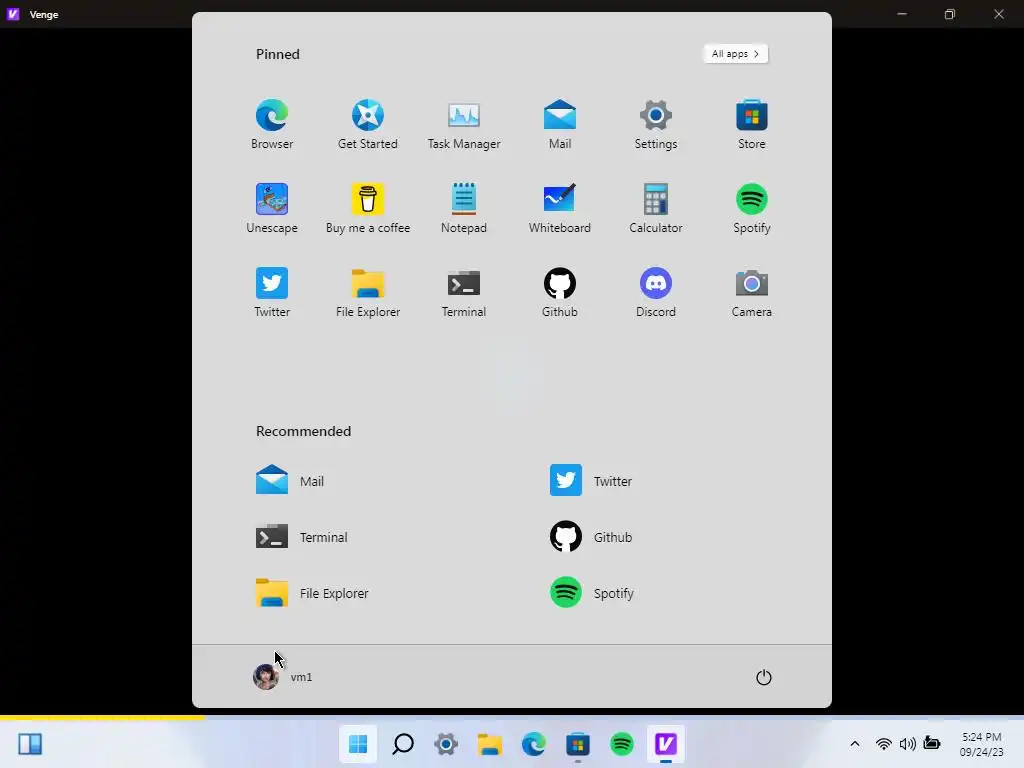The image size is (1024, 768).
Task: Open Notepad from pinned apps
Action: [x=464, y=208]
